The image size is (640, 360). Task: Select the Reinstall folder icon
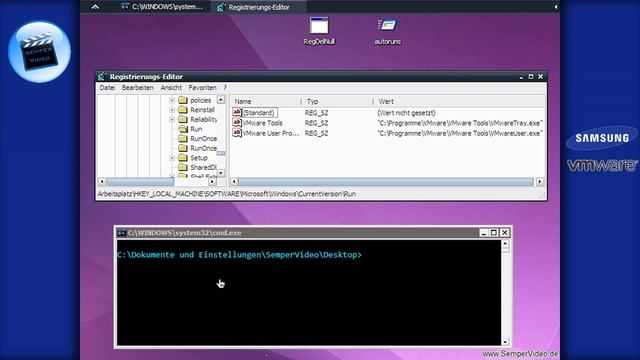pos(183,110)
